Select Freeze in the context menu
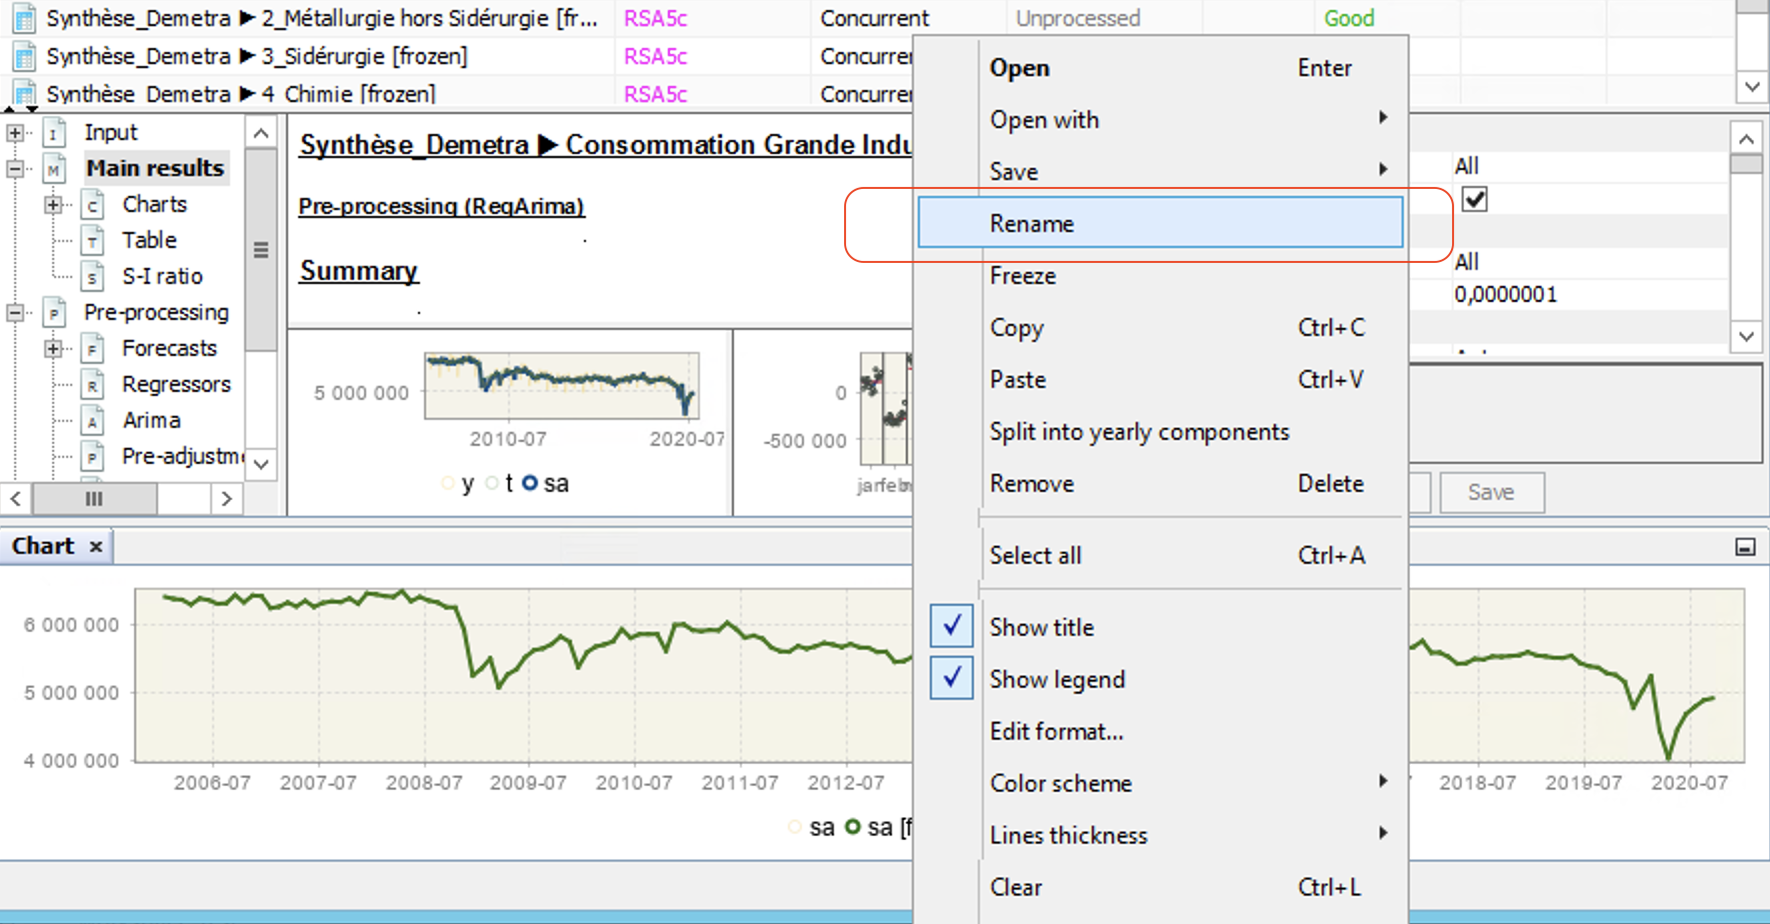This screenshot has width=1770, height=924. click(1023, 276)
